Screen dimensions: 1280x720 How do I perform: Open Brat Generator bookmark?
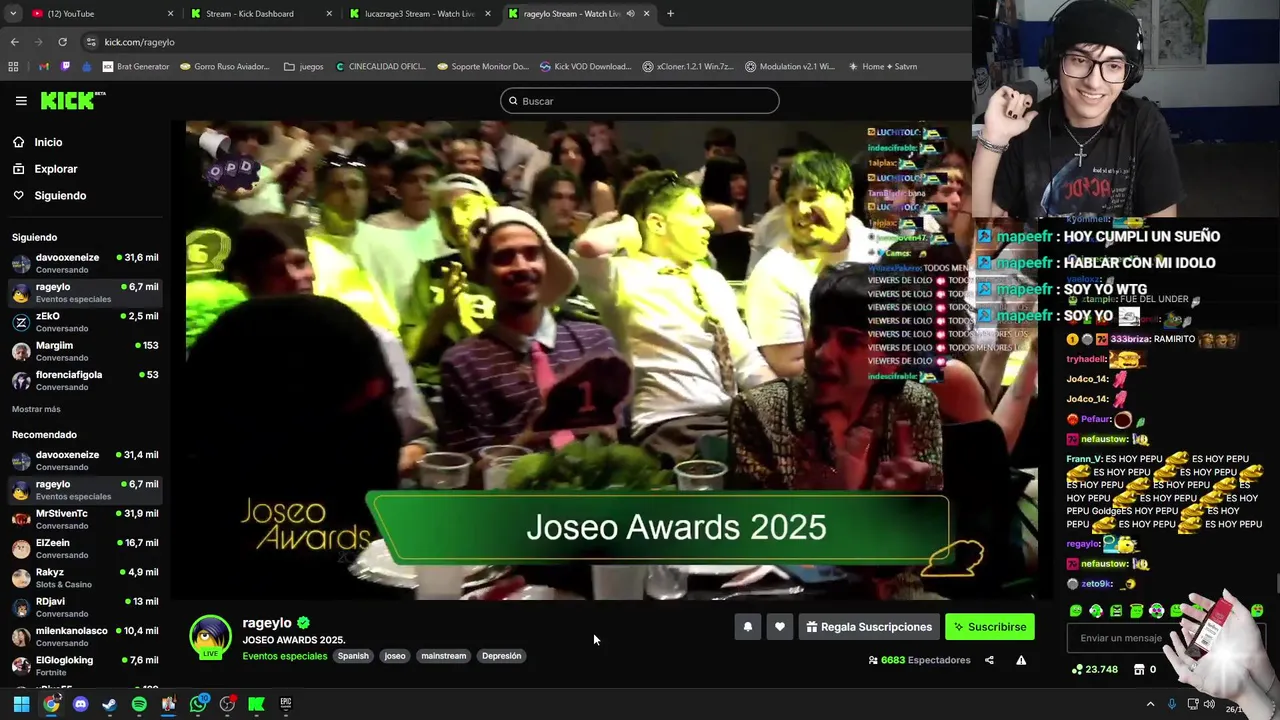[136, 67]
